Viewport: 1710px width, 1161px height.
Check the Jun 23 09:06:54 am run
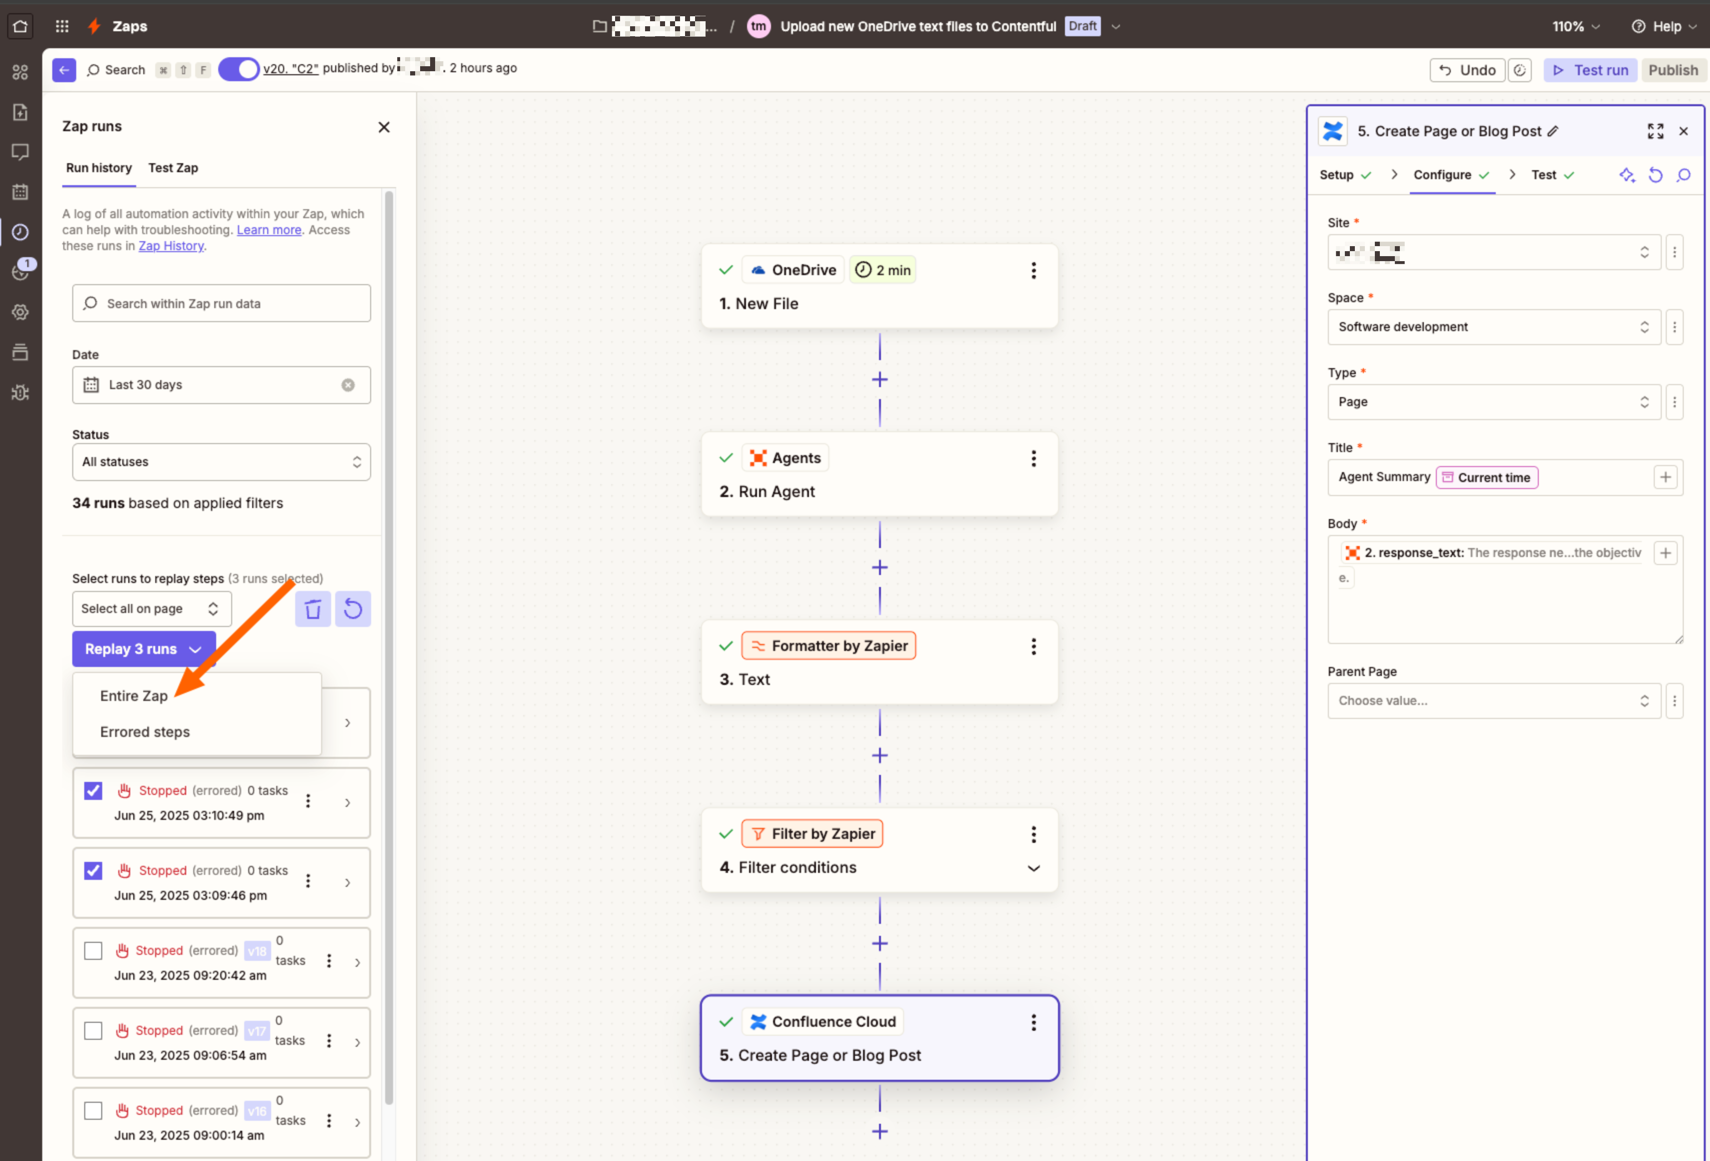[93, 1031]
